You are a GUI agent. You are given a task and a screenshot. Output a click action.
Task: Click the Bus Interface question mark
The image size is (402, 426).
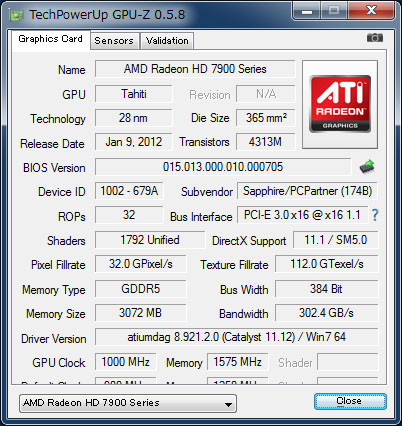pos(375,215)
